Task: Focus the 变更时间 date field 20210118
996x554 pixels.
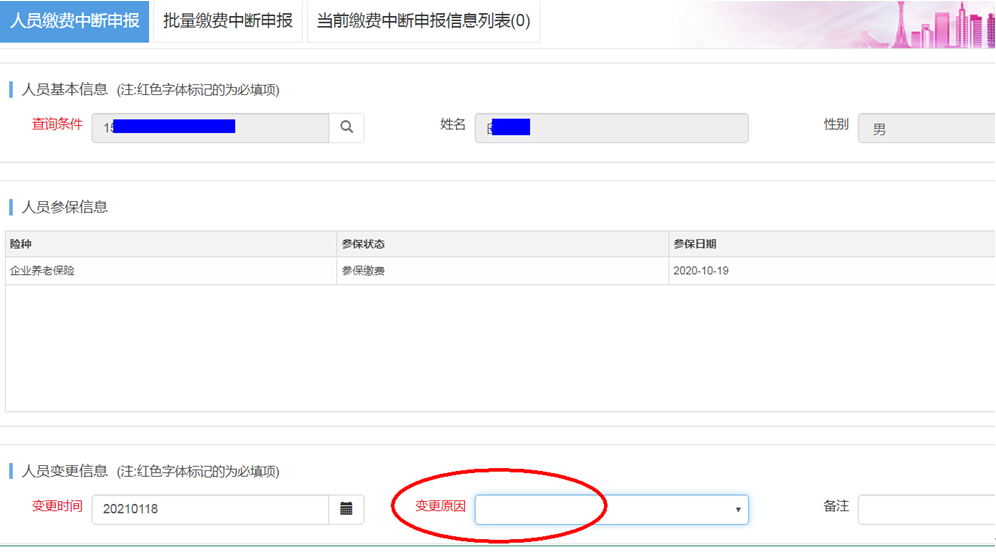Action: click(x=210, y=509)
